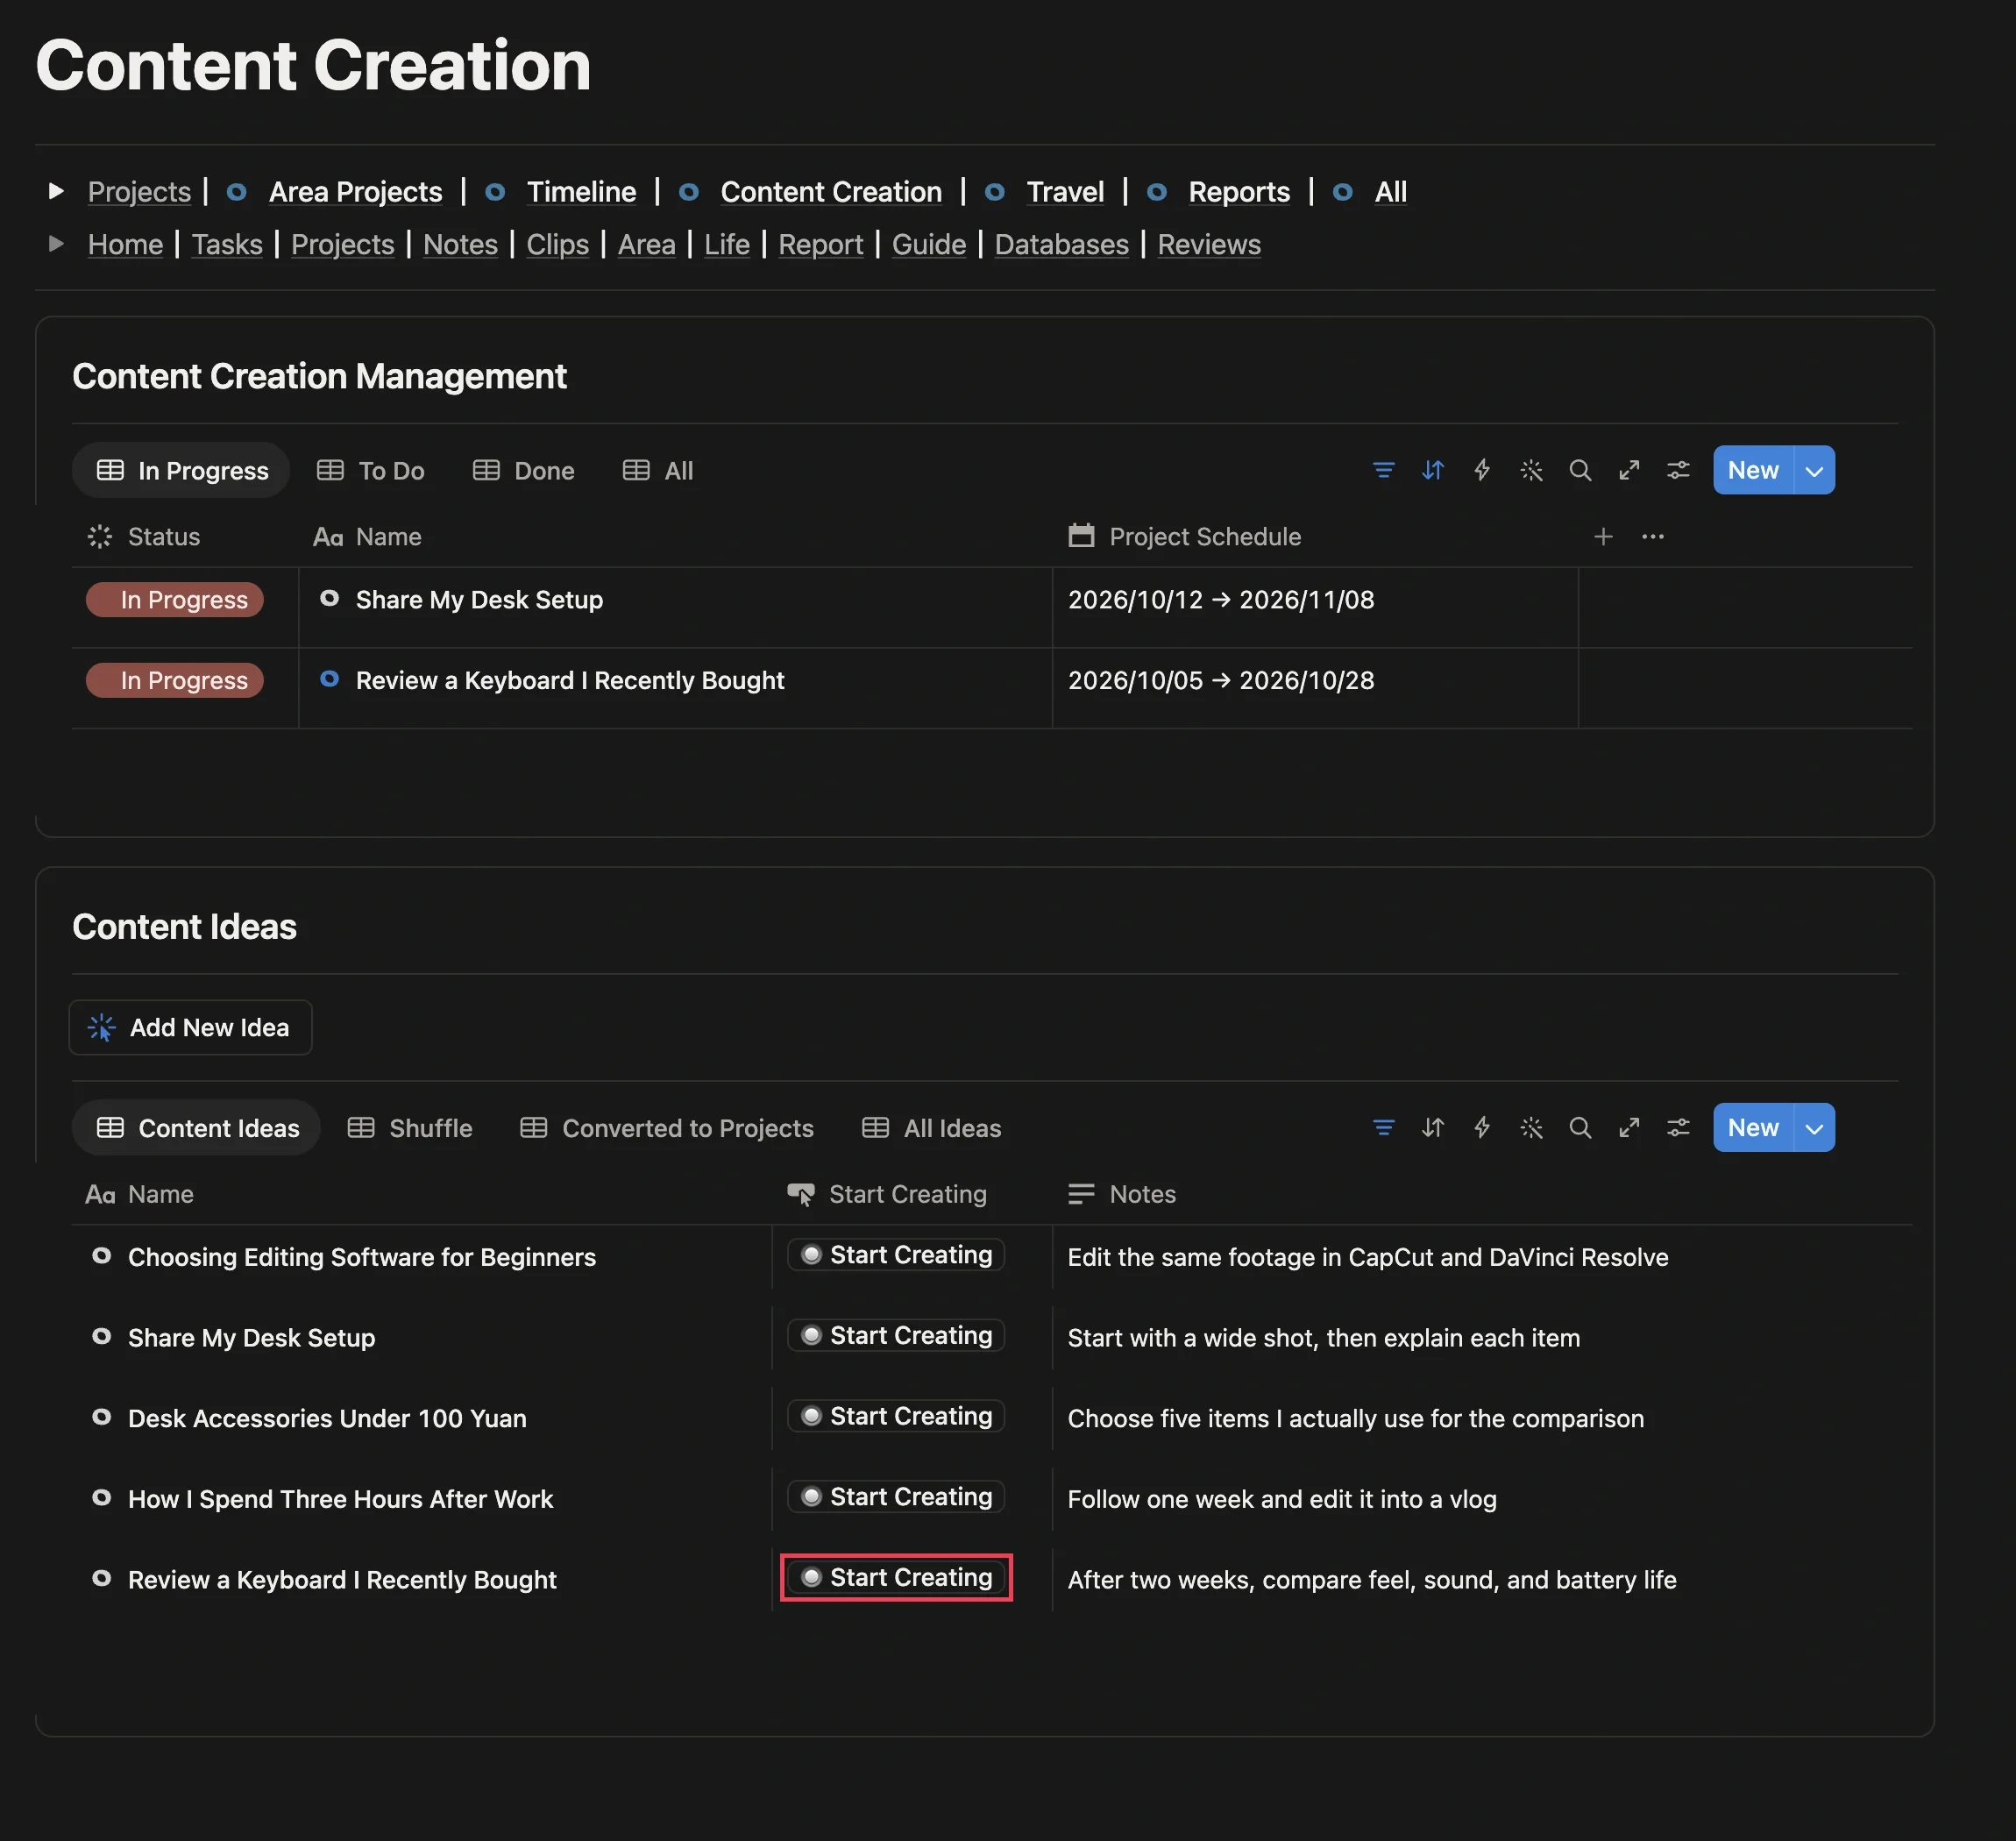Screen dimensions: 2016x1841
Task: Click the Add New Idea button
Action: coord(190,1027)
